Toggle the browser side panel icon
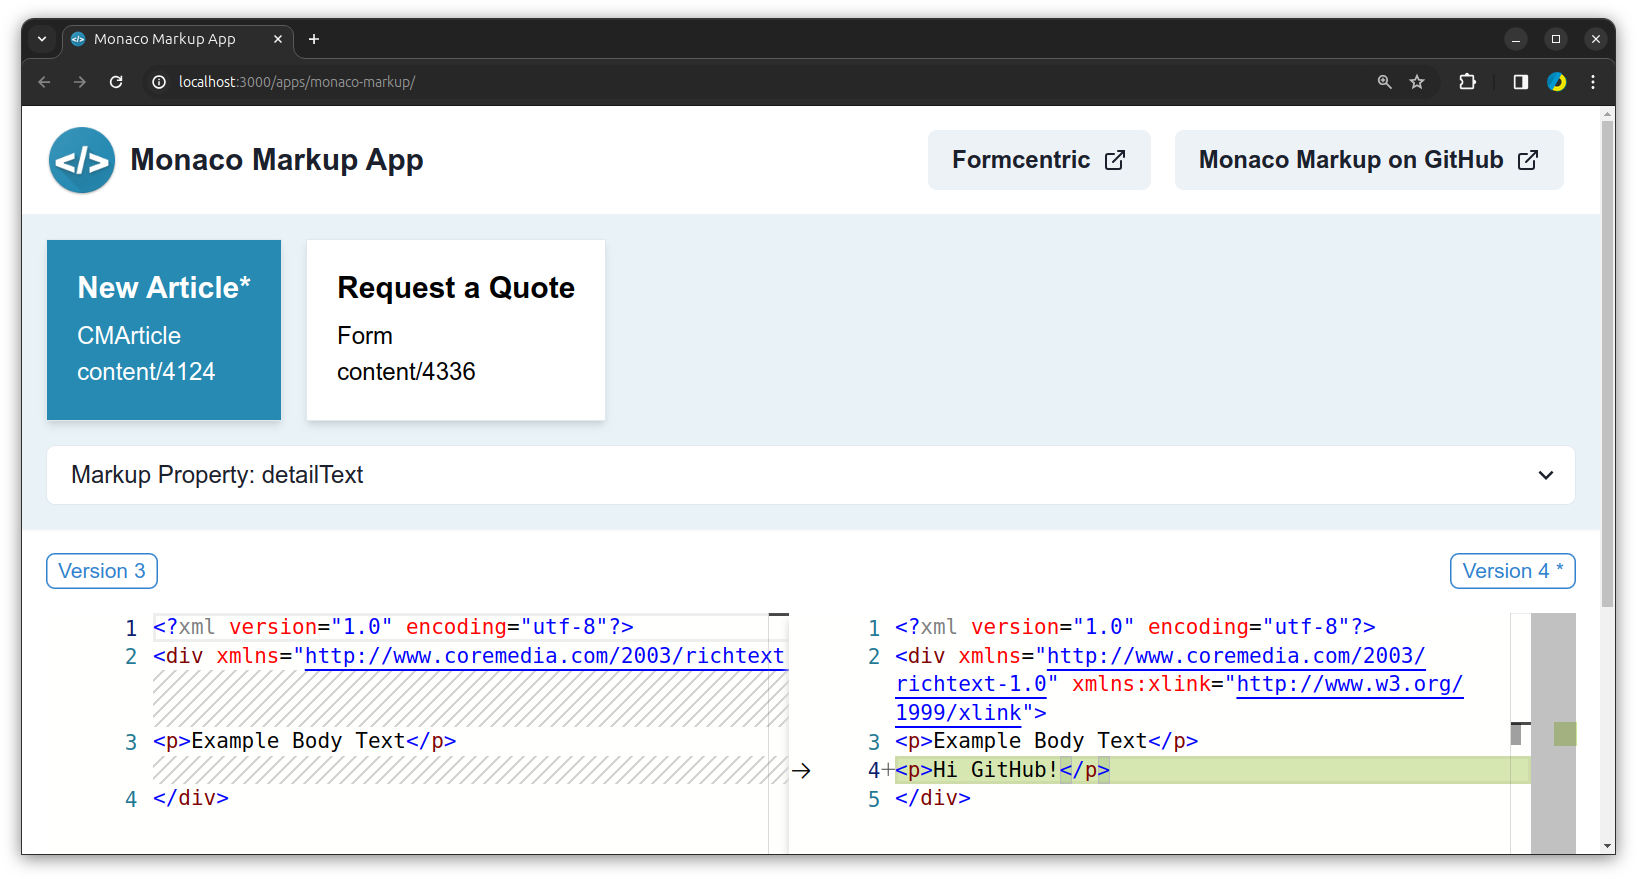Viewport: 1637px width, 879px height. pyautogui.click(x=1521, y=82)
